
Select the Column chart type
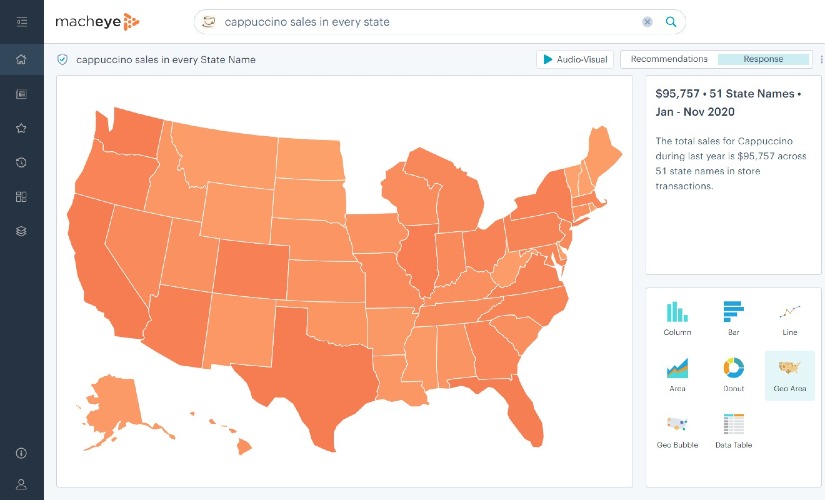(x=677, y=318)
